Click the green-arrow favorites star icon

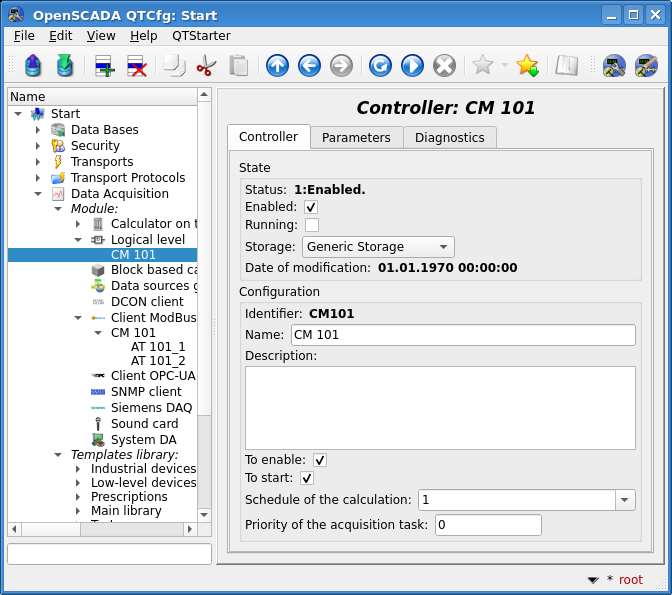pyautogui.click(x=527, y=66)
